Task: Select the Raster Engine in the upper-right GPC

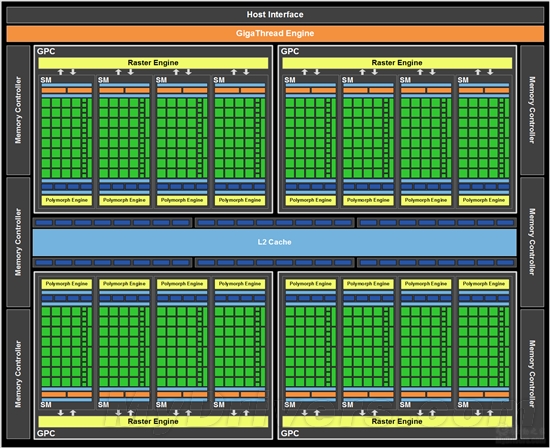Action: (x=397, y=63)
